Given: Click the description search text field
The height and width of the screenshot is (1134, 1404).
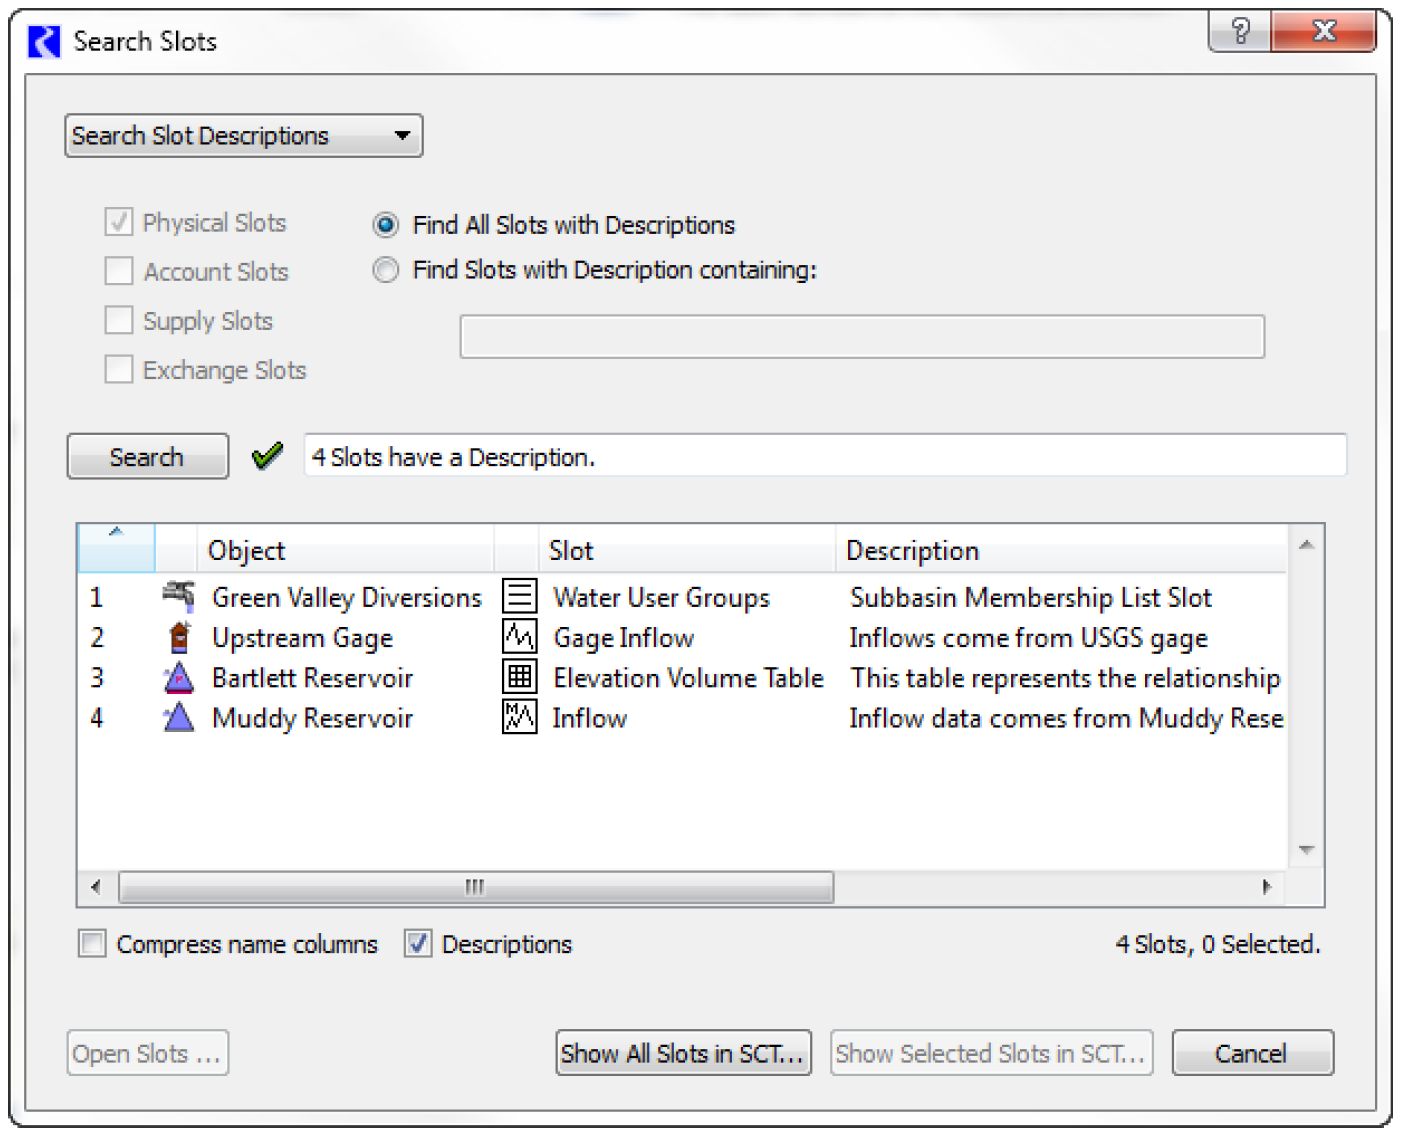Looking at the screenshot, I should [862, 337].
